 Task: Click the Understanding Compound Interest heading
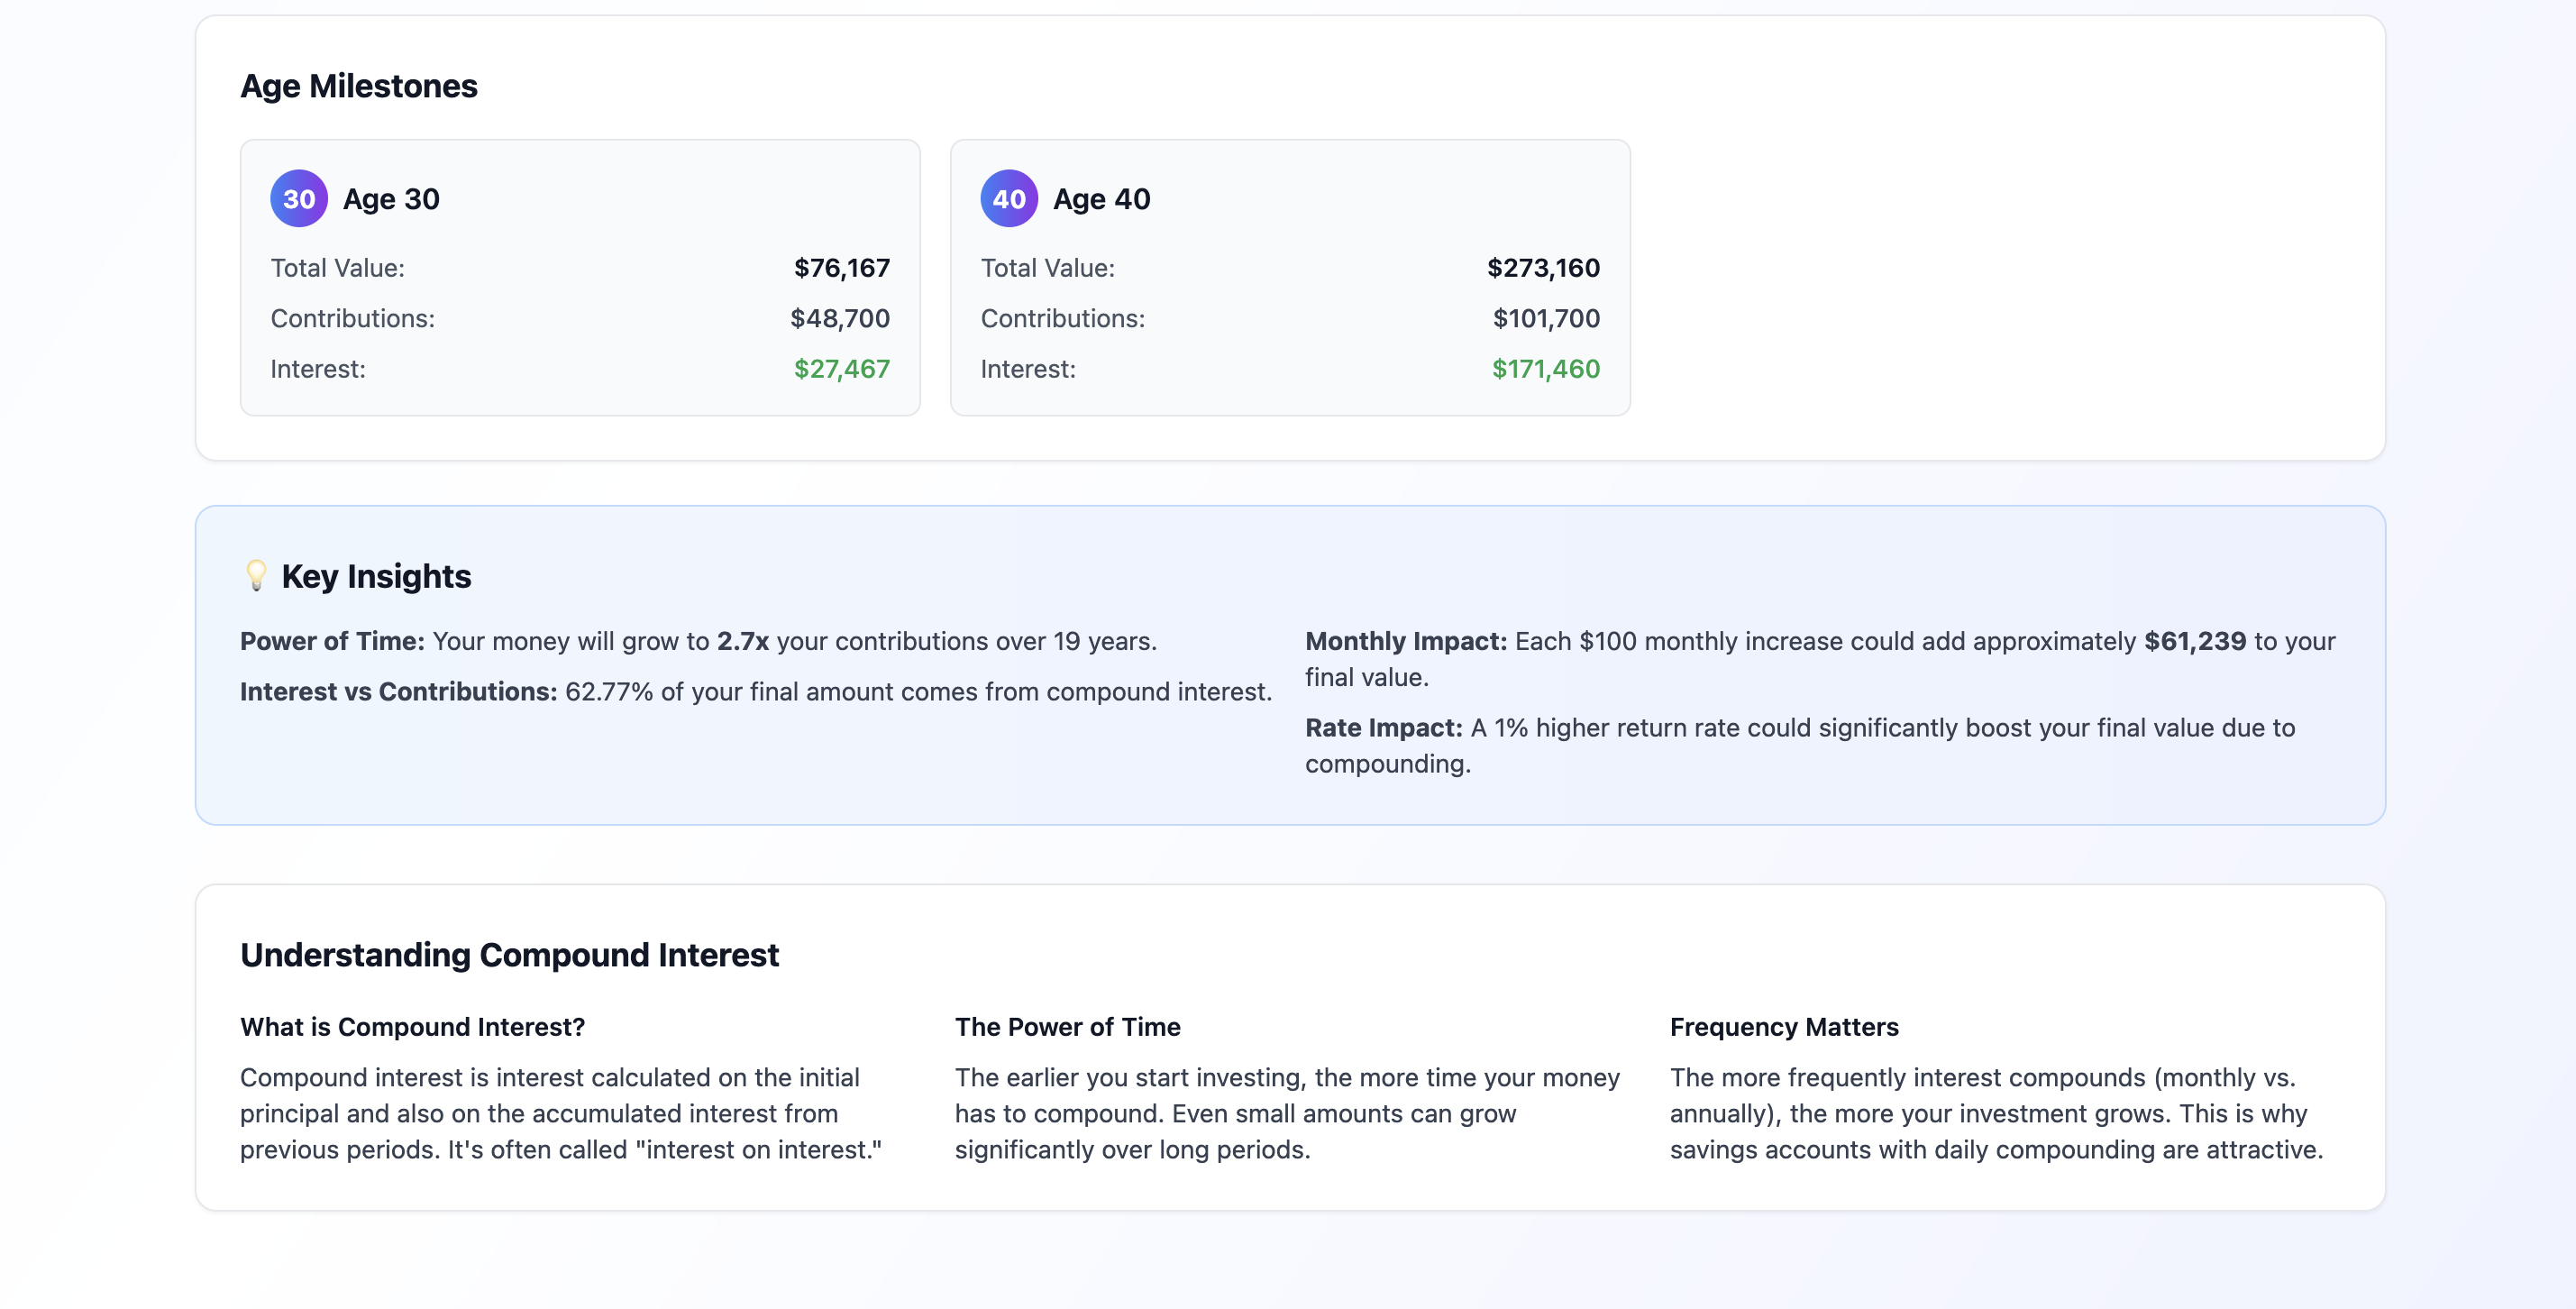pos(509,954)
